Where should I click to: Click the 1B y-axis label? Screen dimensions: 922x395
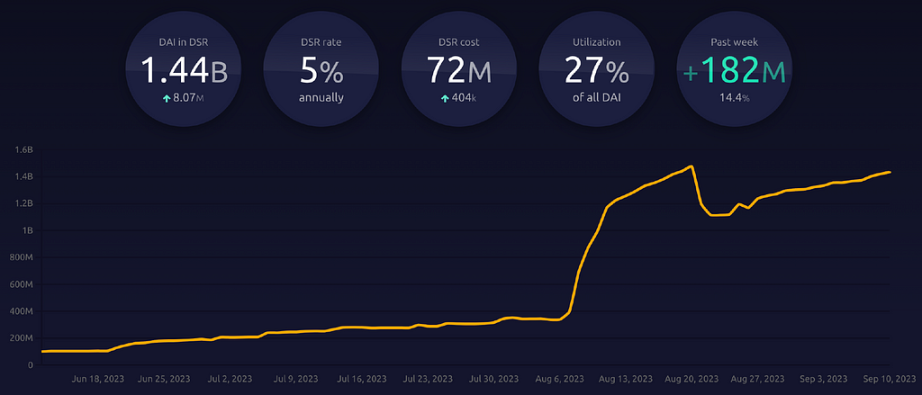pyautogui.click(x=28, y=230)
